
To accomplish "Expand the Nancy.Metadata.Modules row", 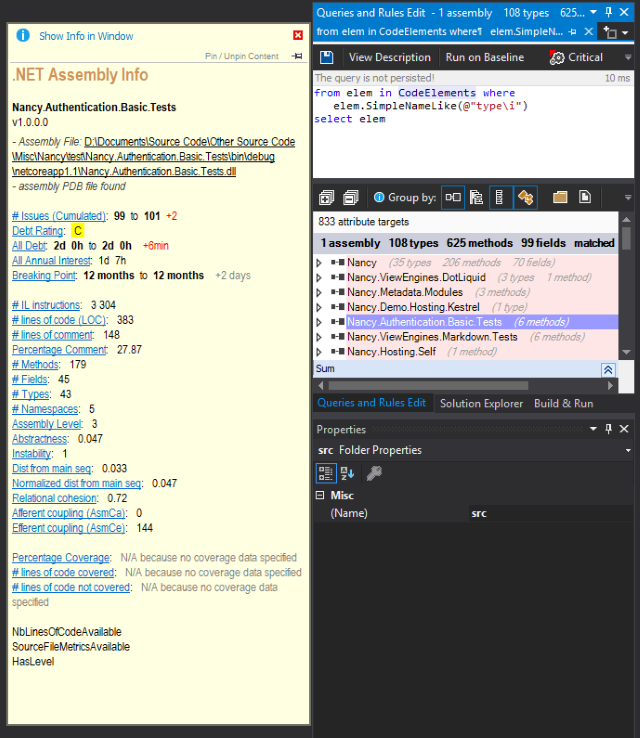I will [319, 293].
